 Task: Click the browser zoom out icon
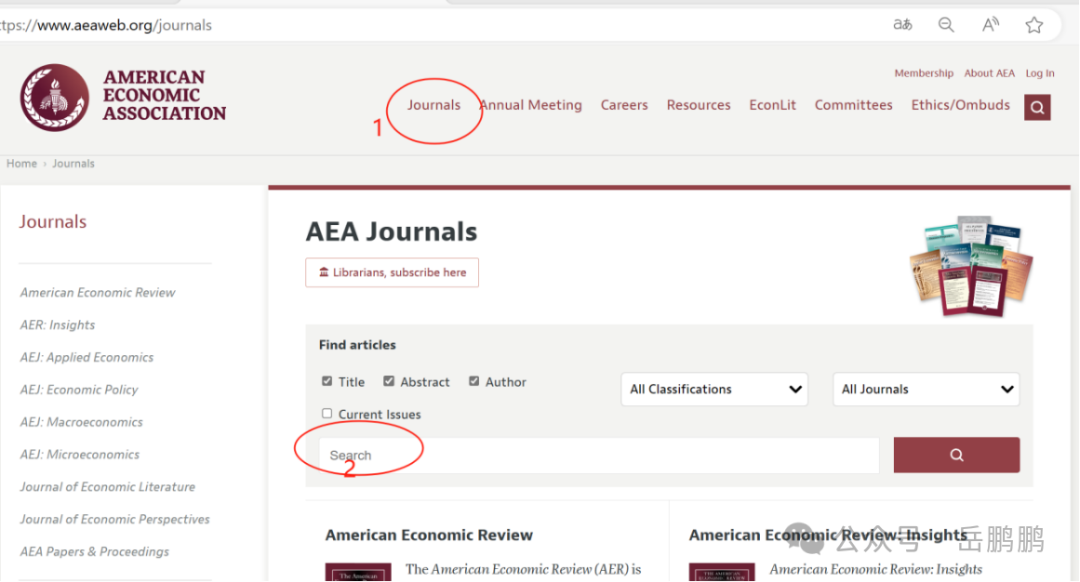pos(946,25)
